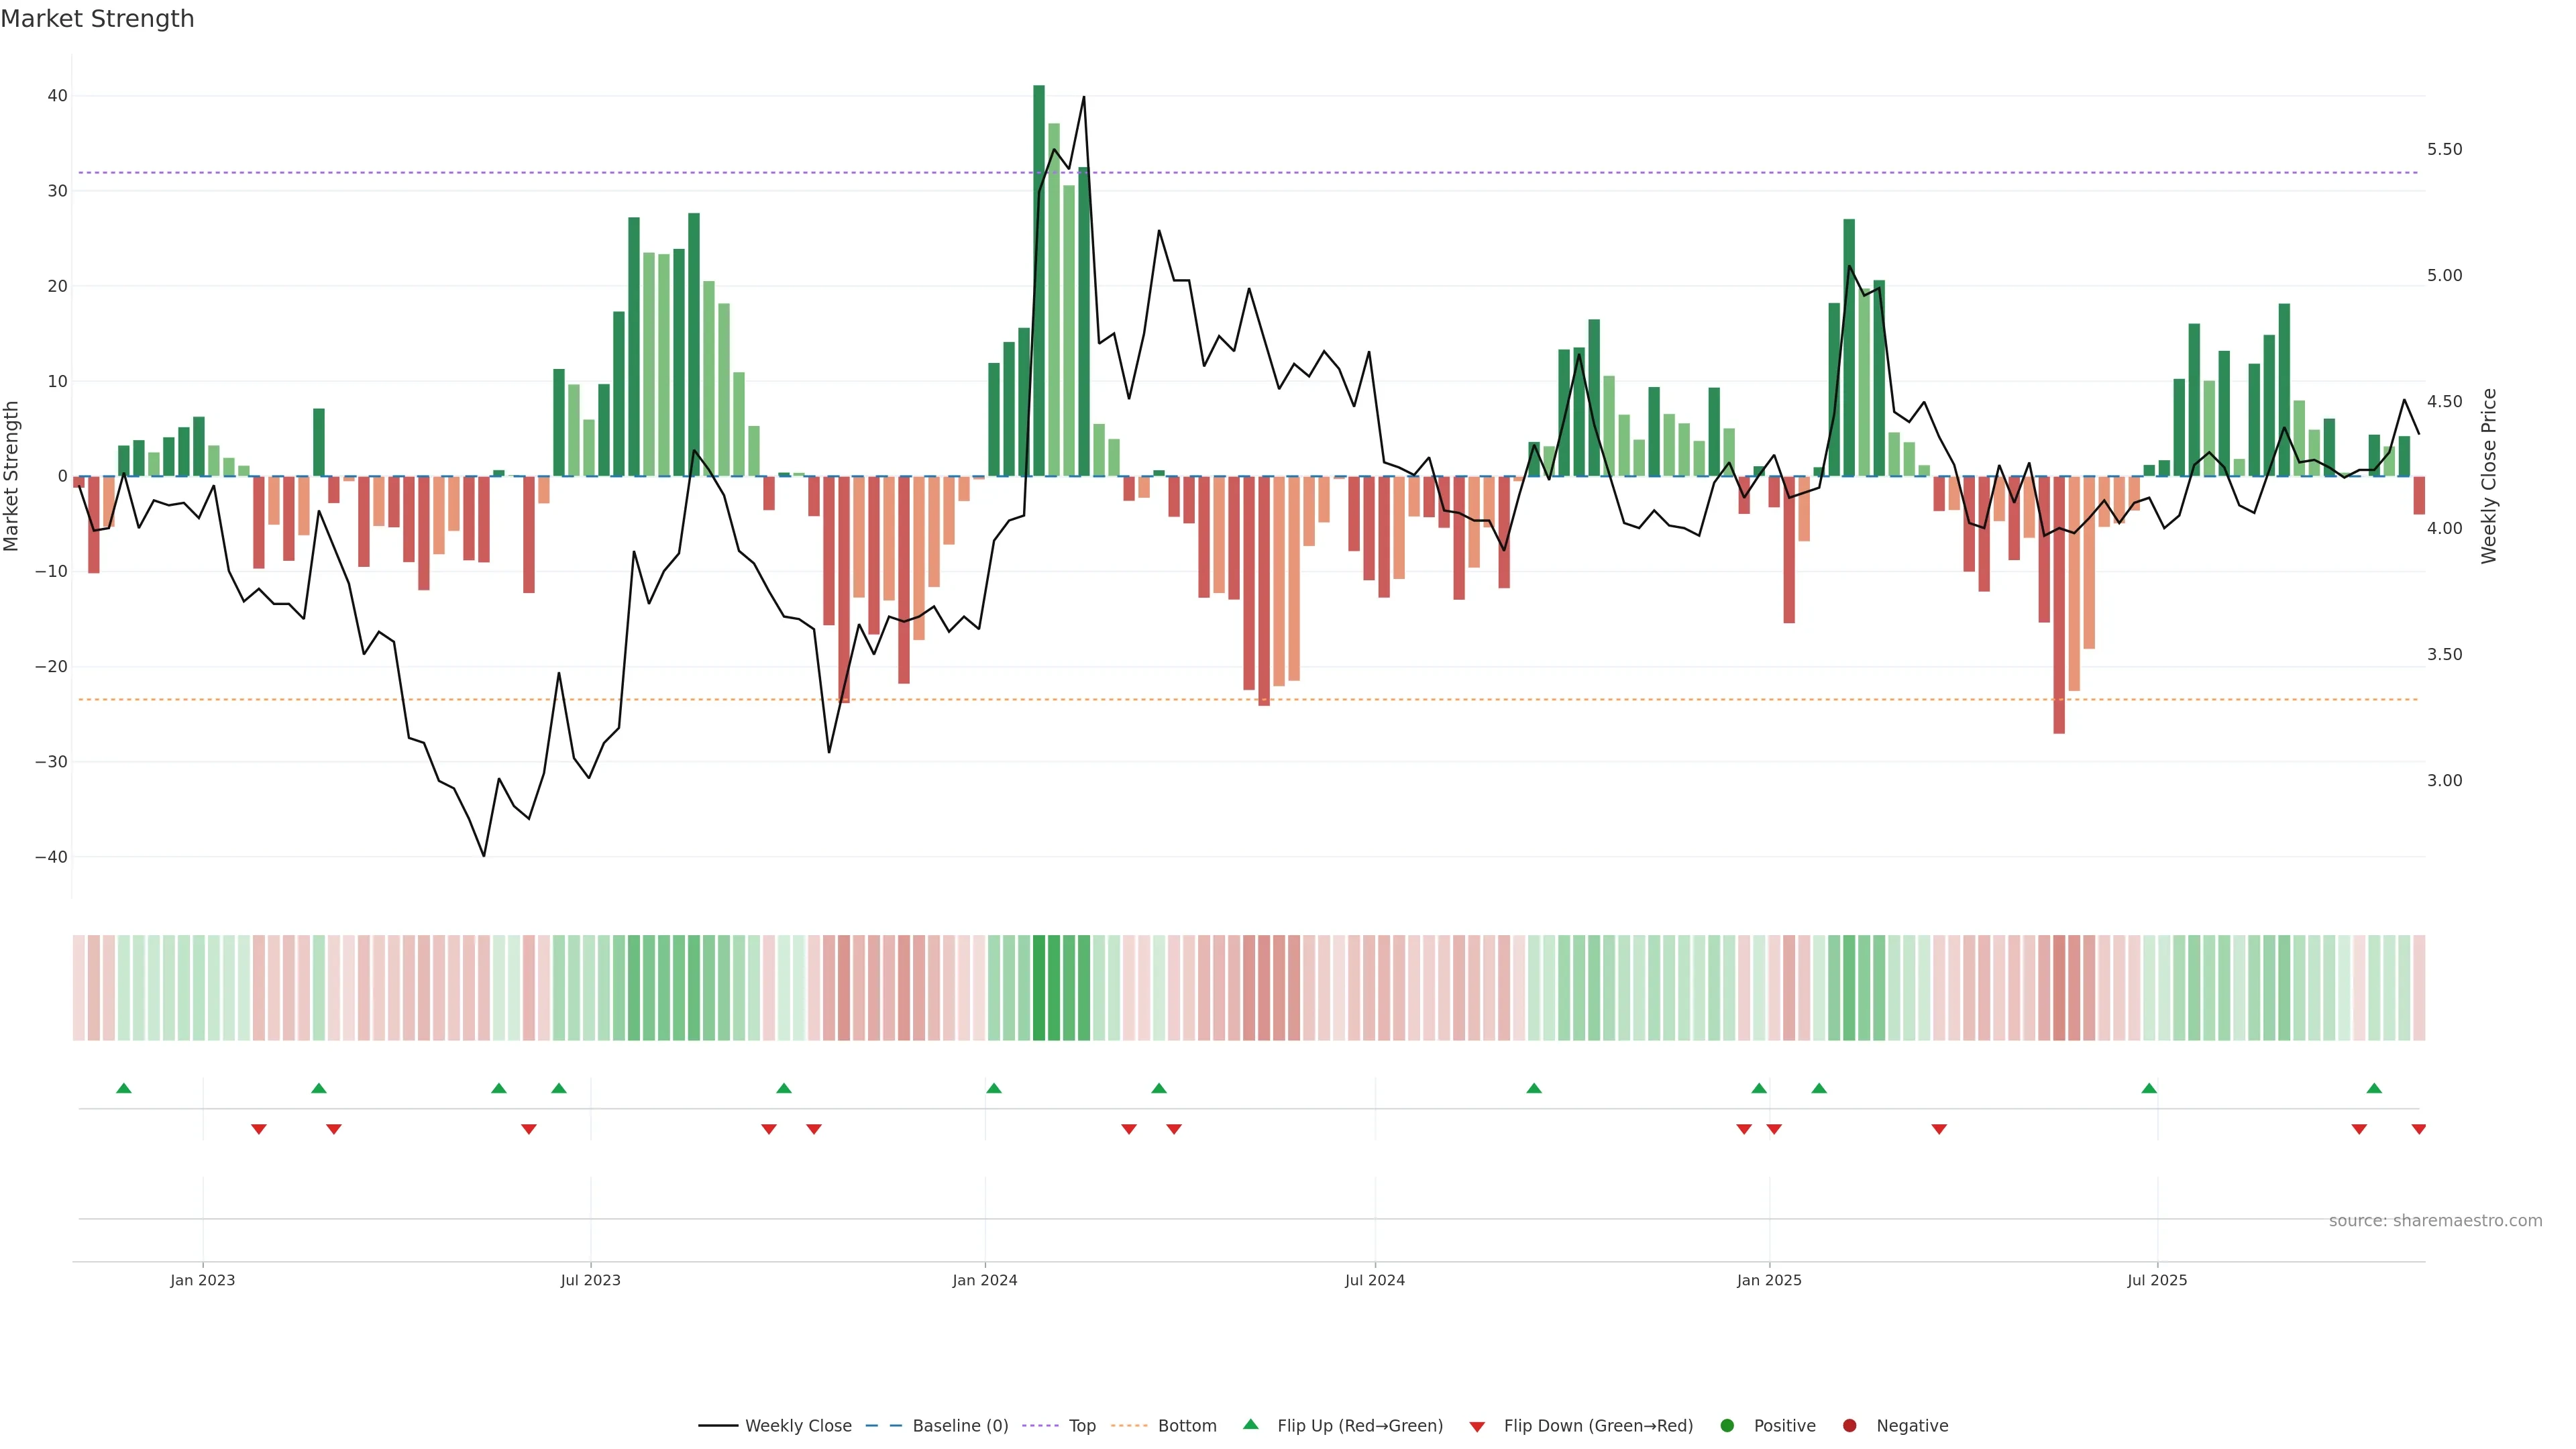
Task: Click the Weekly Close Price axis title
Action: coord(2489,476)
